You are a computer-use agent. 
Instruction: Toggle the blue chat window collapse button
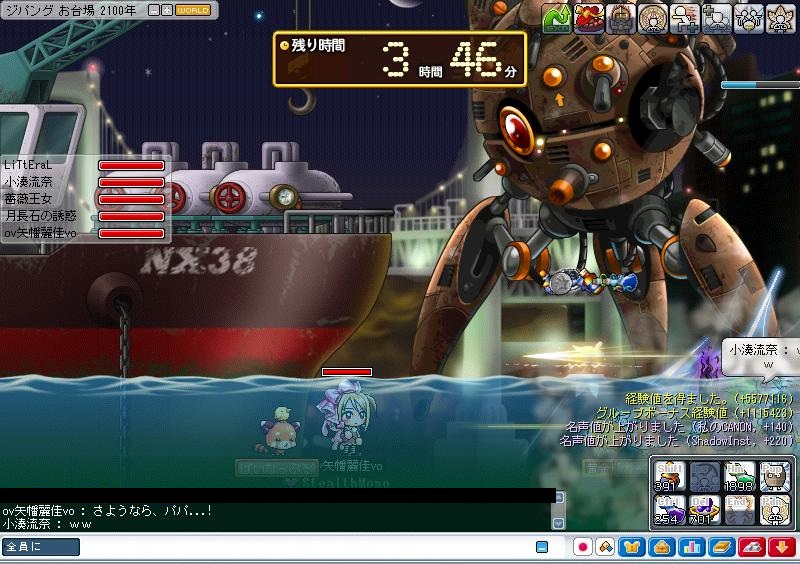pos(542,547)
